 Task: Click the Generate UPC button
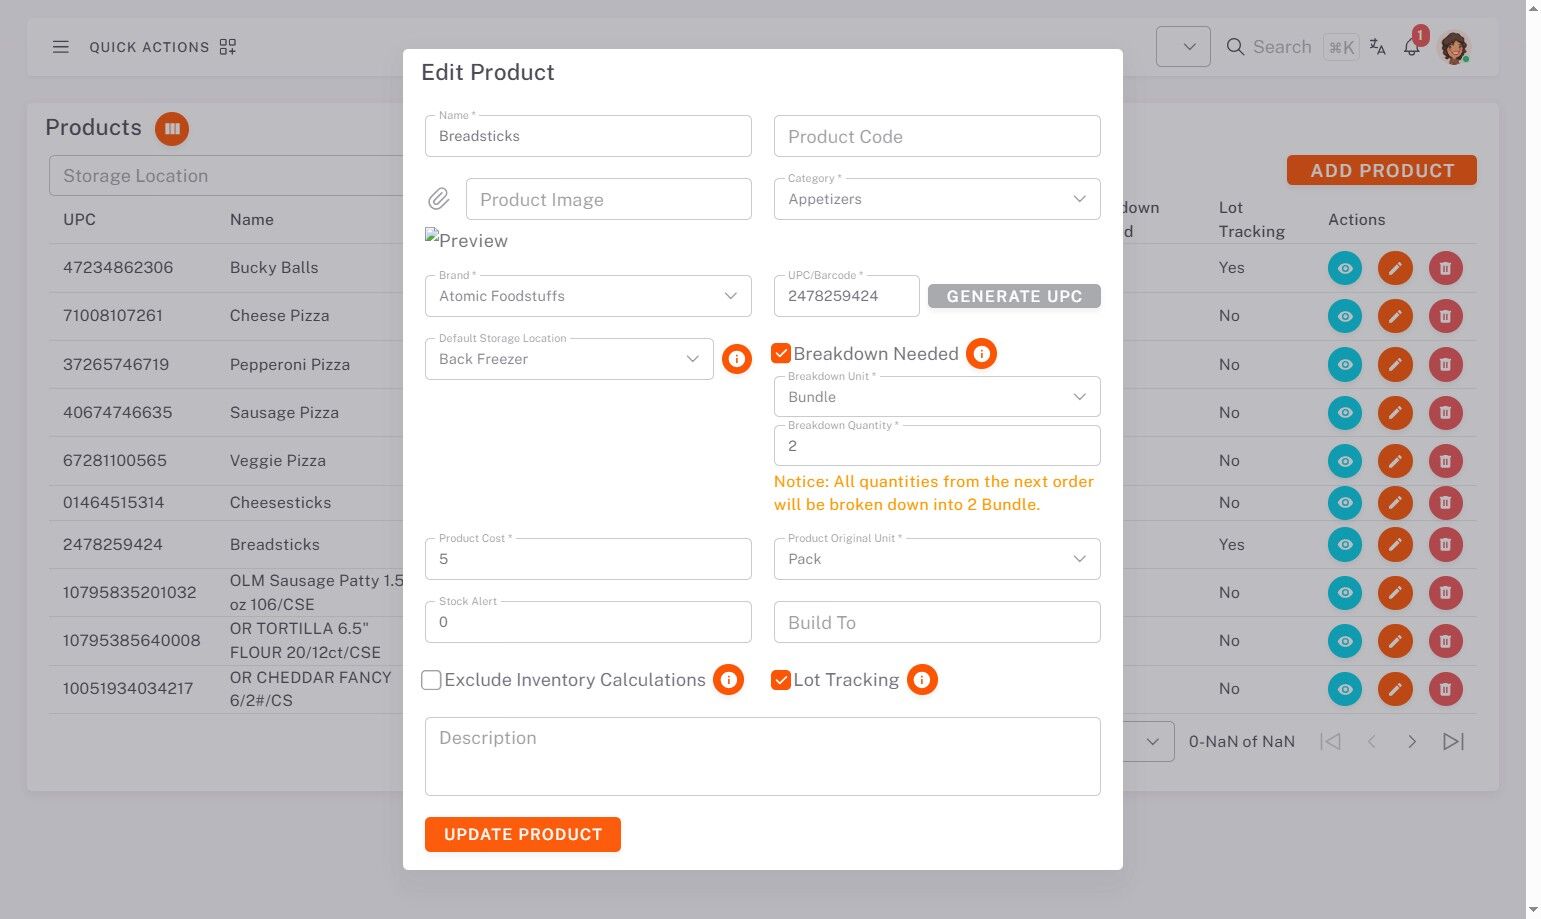[x=1014, y=296]
